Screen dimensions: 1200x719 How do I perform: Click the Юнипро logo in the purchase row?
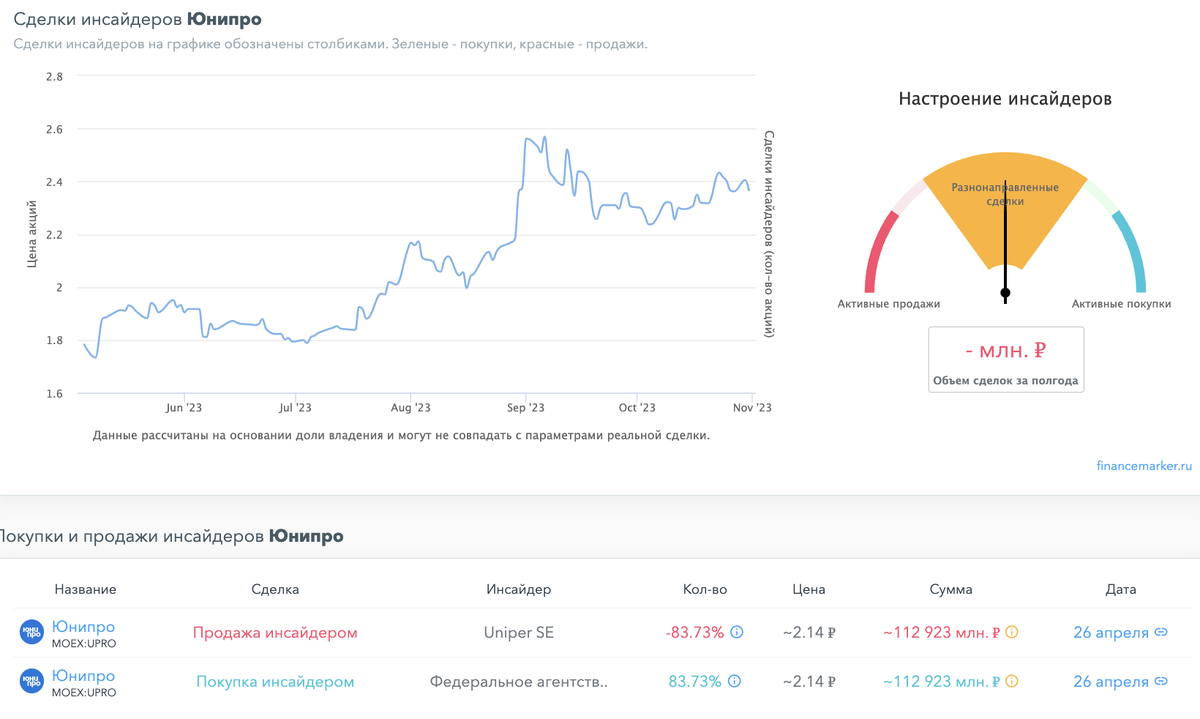pos(33,682)
